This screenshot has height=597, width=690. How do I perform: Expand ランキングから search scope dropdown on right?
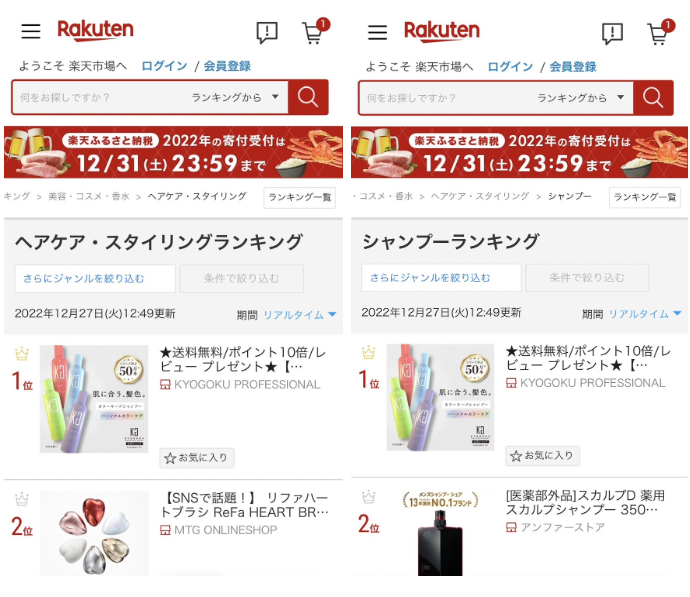coord(581,98)
